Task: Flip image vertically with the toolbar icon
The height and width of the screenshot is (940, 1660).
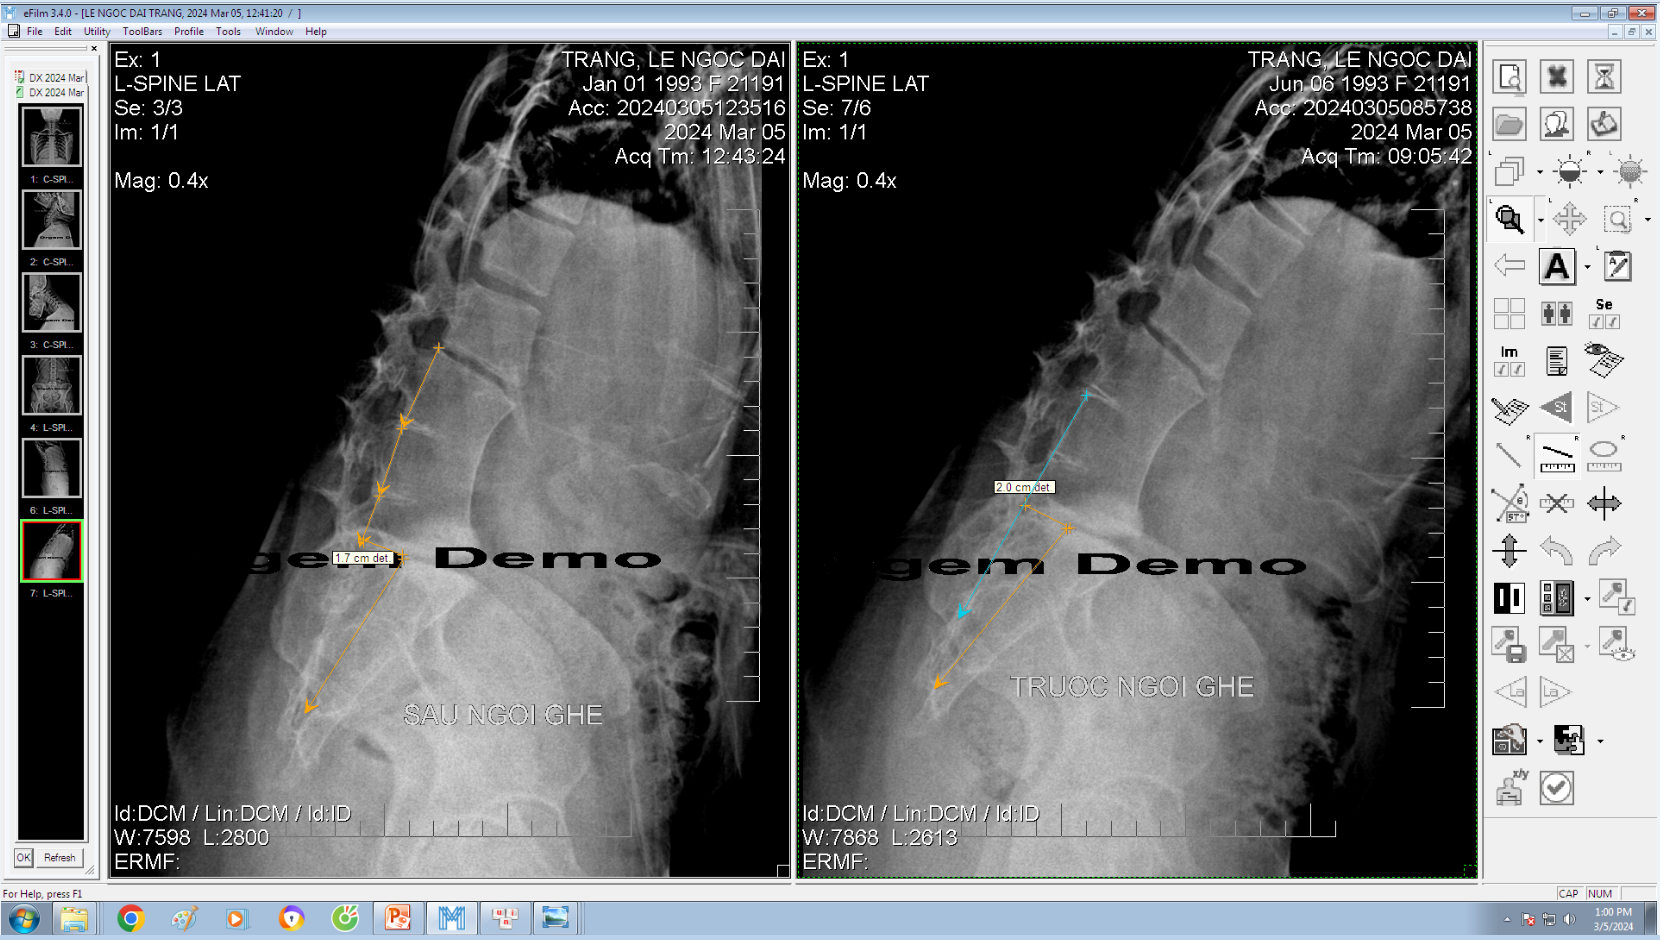Action: [x=1509, y=550]
